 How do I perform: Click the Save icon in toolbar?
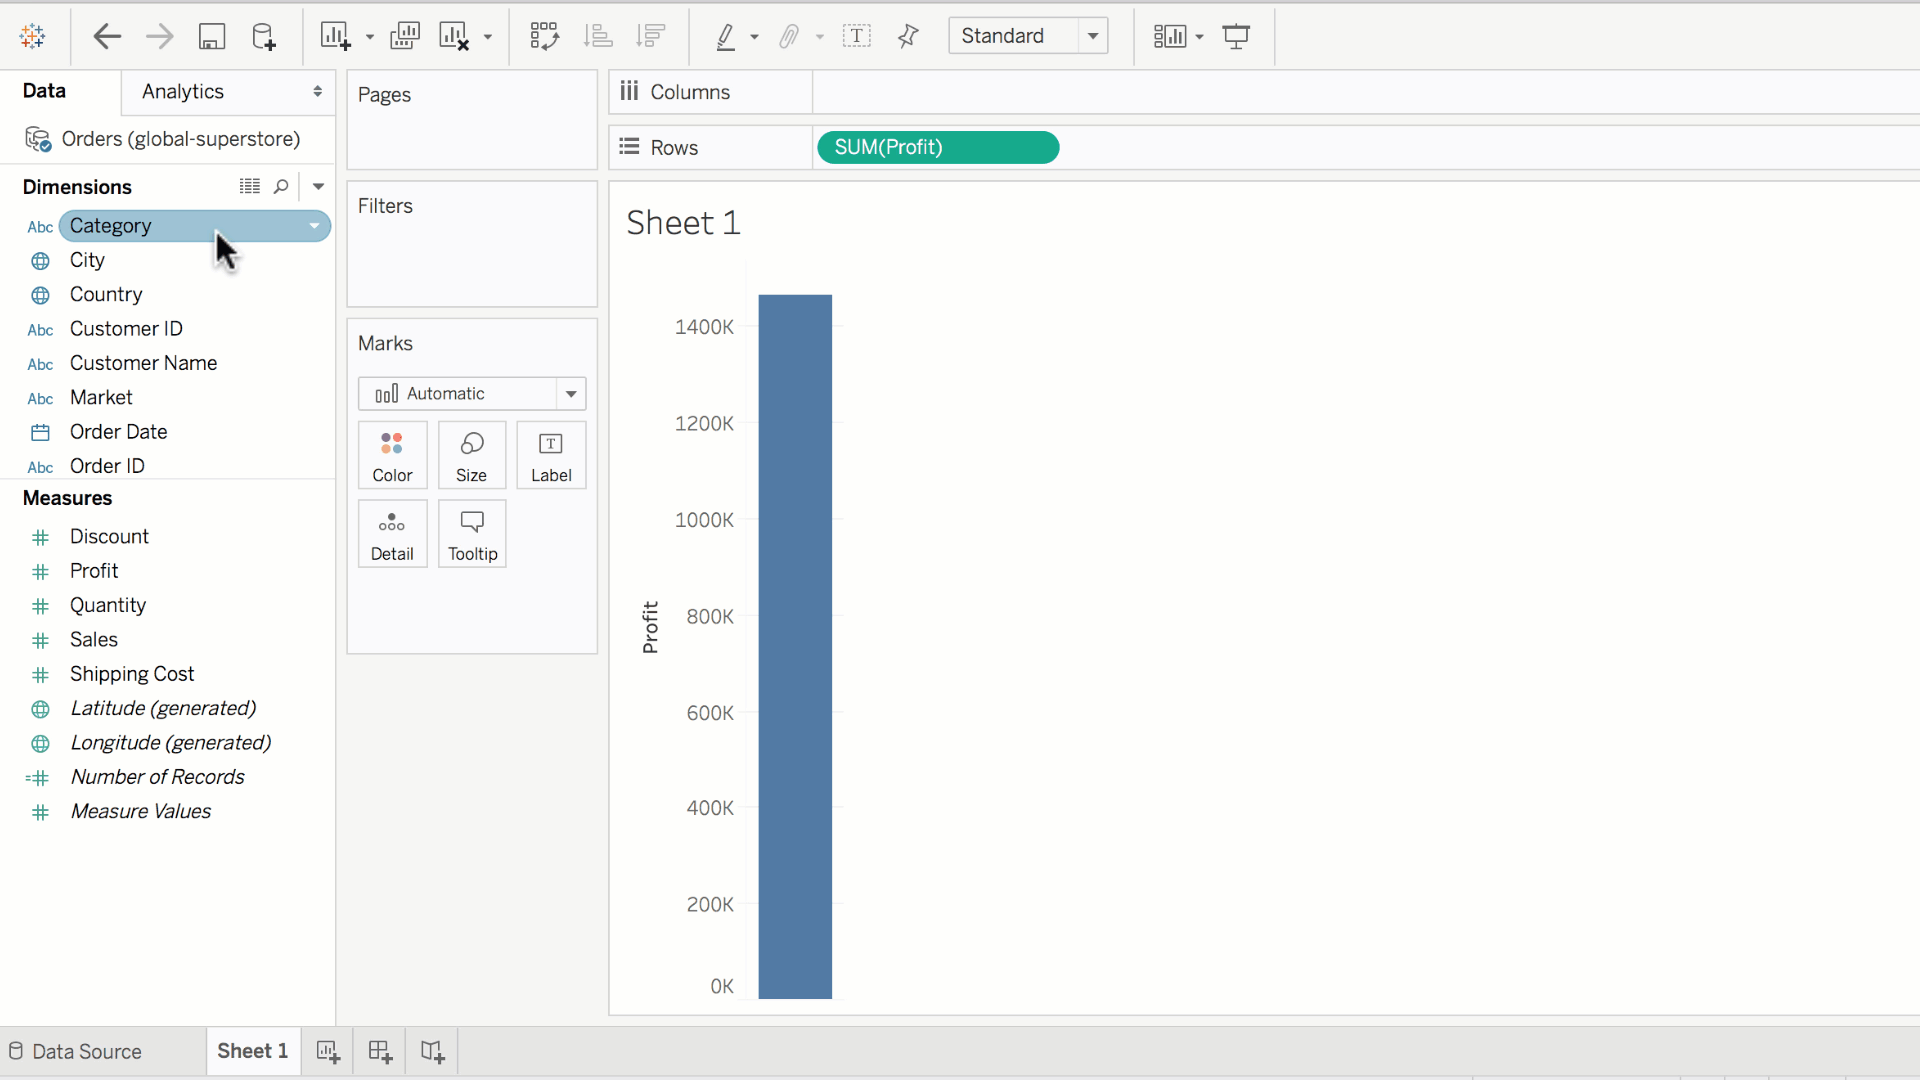tap(211, 37)
